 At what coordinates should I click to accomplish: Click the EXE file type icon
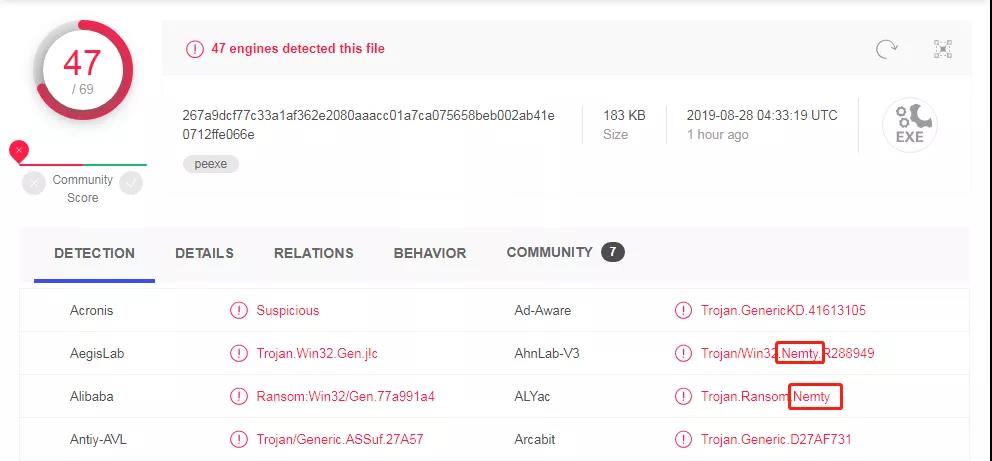[910, 125]
